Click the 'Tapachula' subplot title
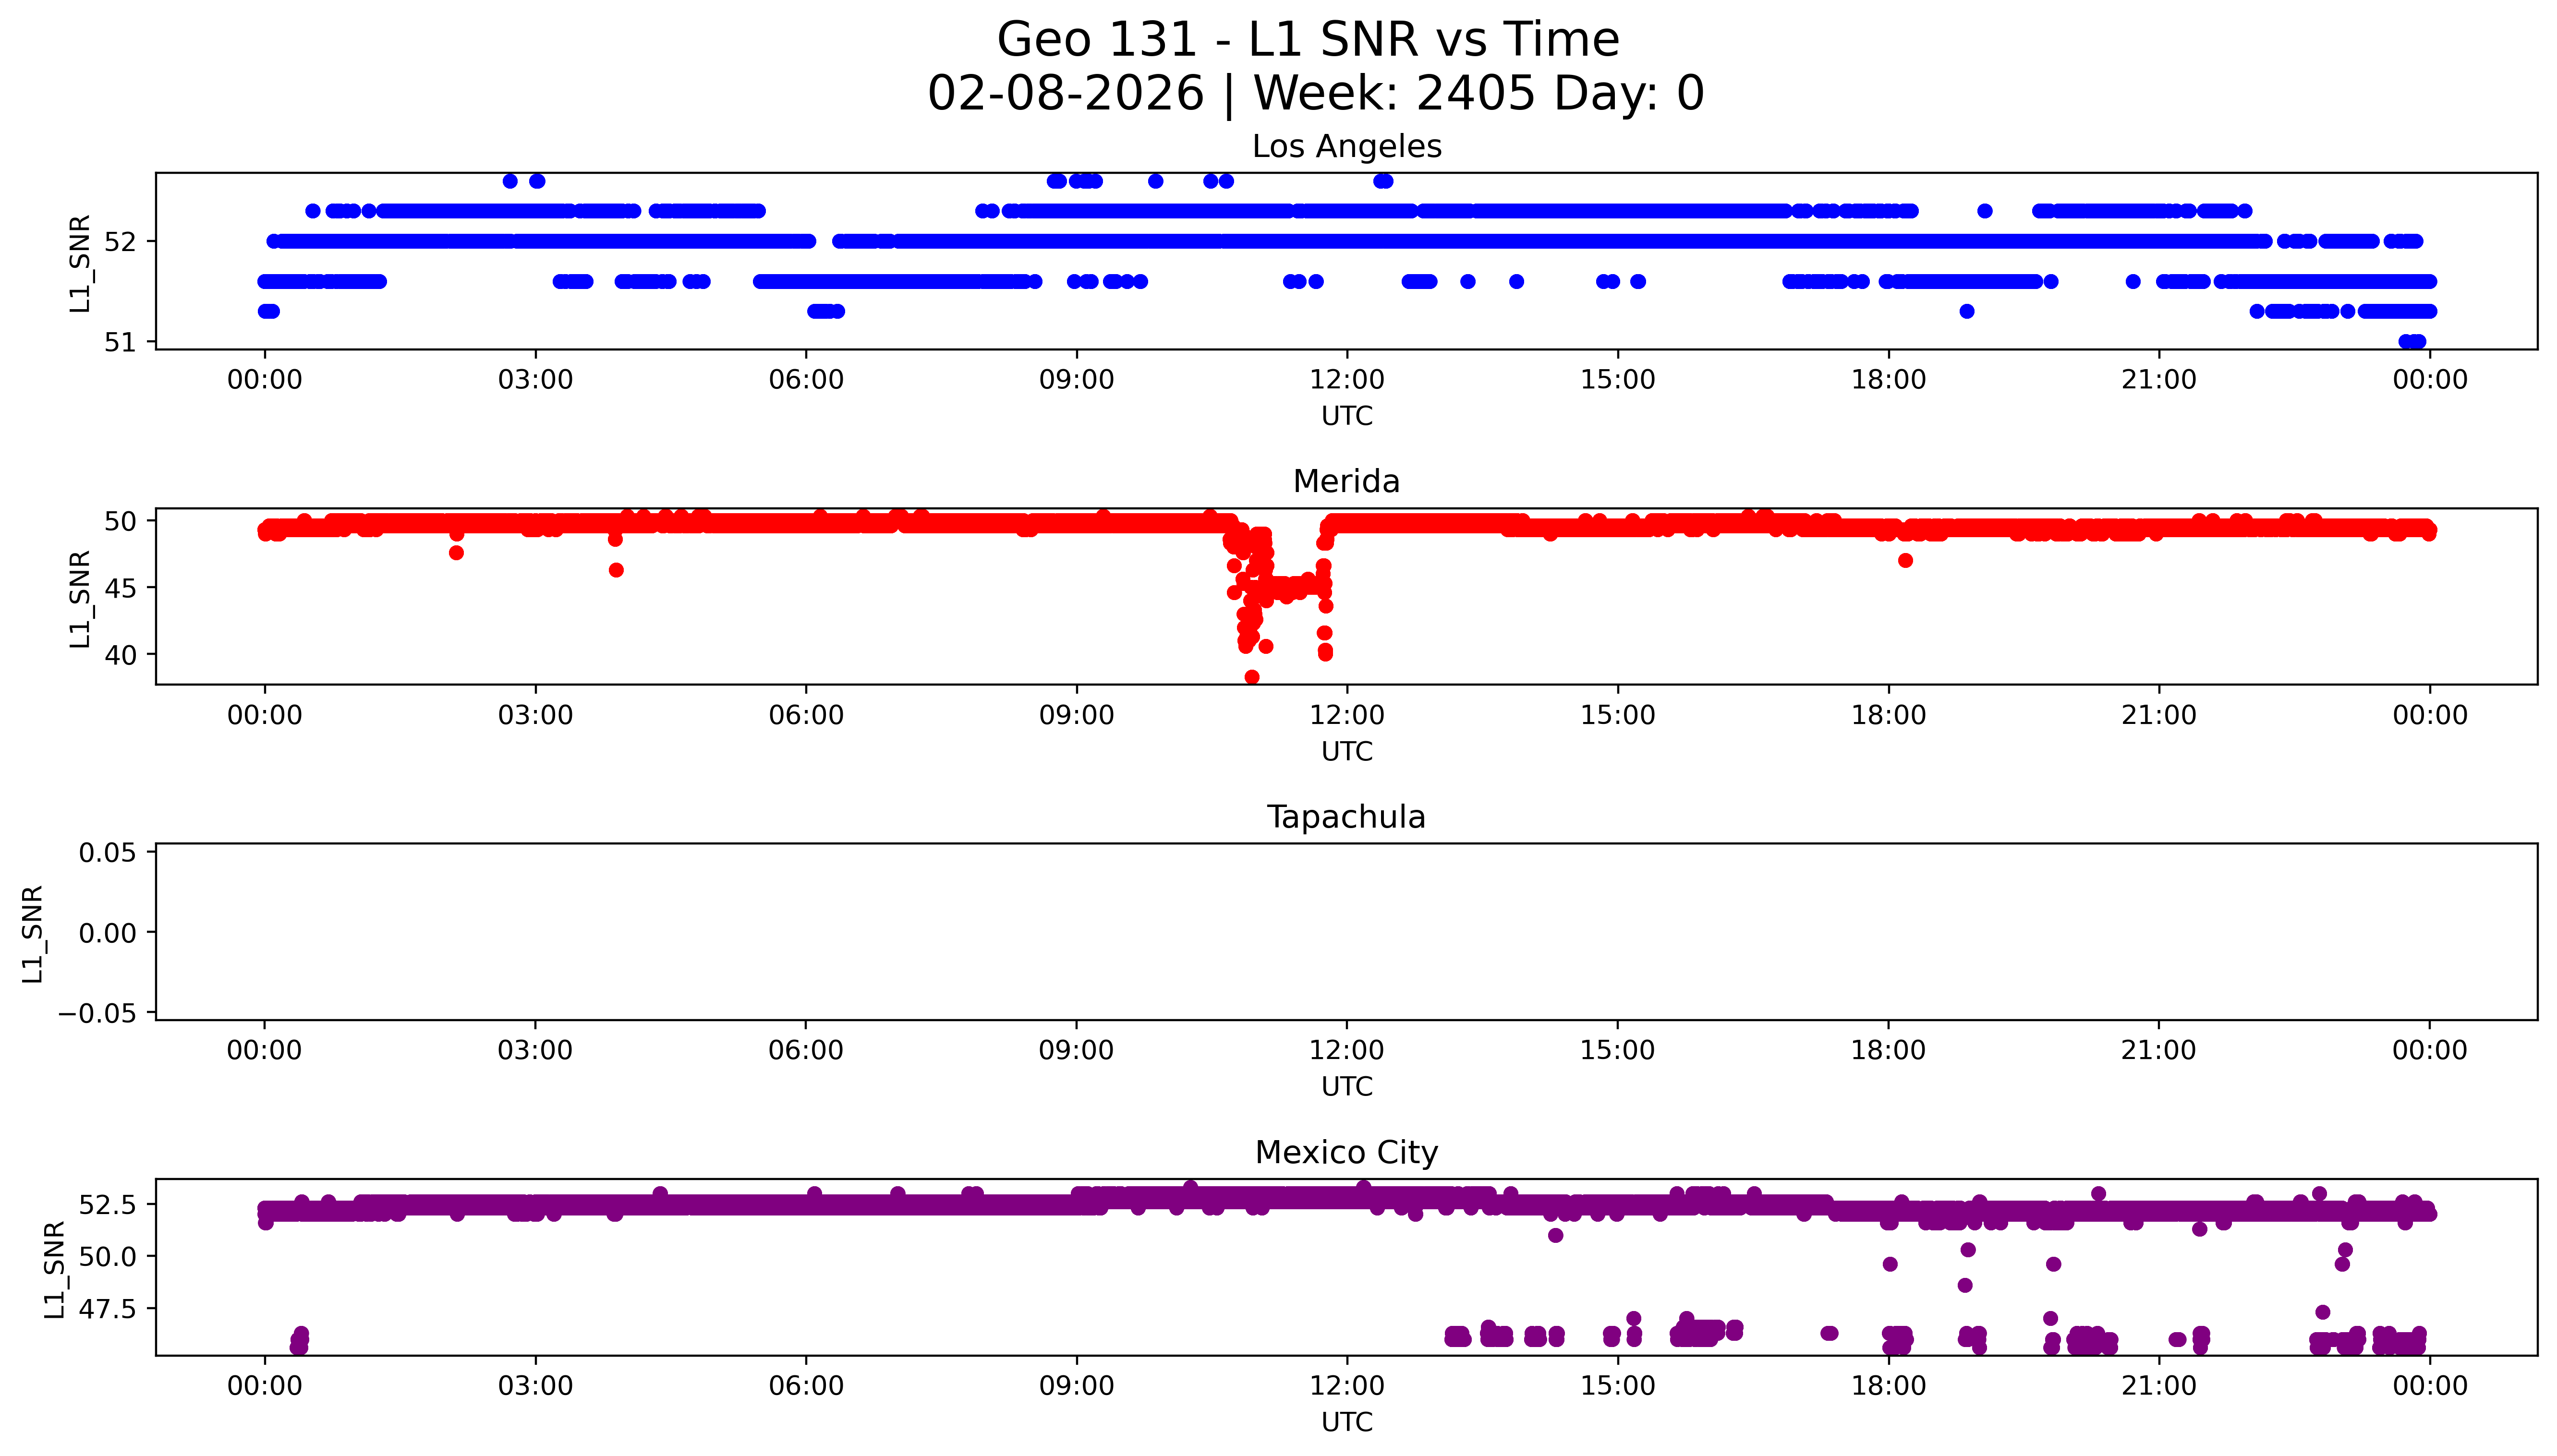 tap(1346, 817)
